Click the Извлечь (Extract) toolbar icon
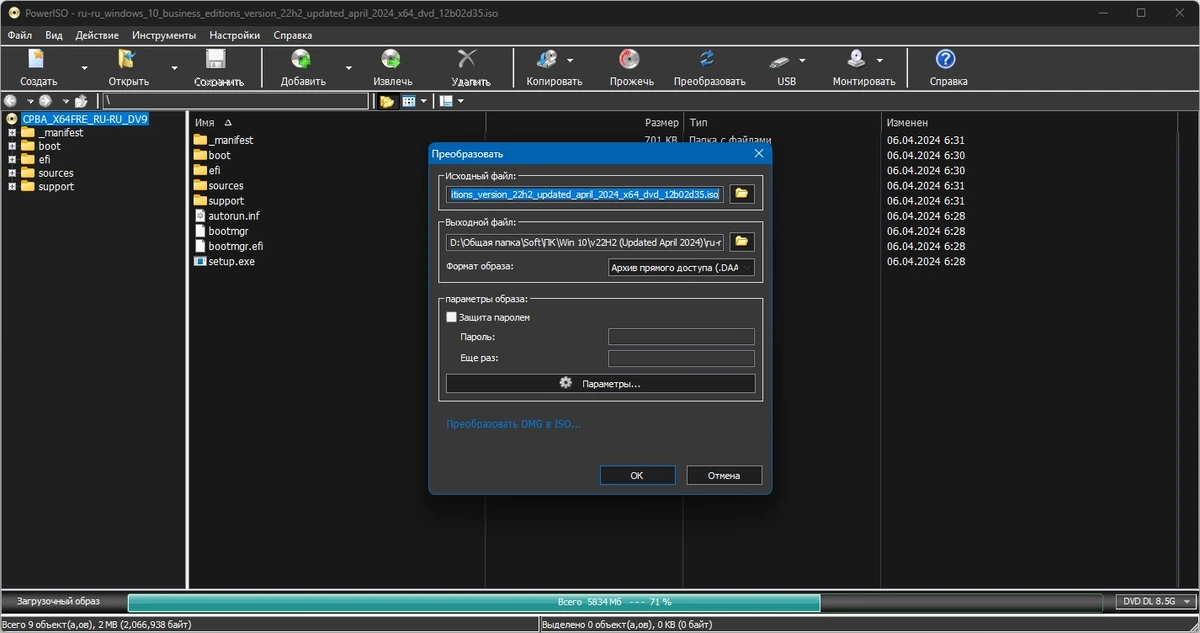The image size is (1200, 633). click(x=392, y=59)
